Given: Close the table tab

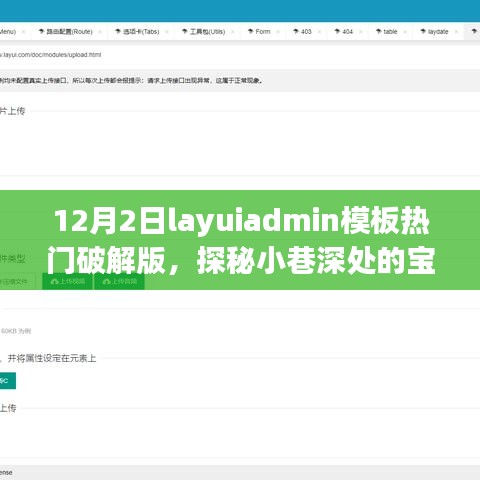Looking at the screenshot, I should click(x=405, y=32).
